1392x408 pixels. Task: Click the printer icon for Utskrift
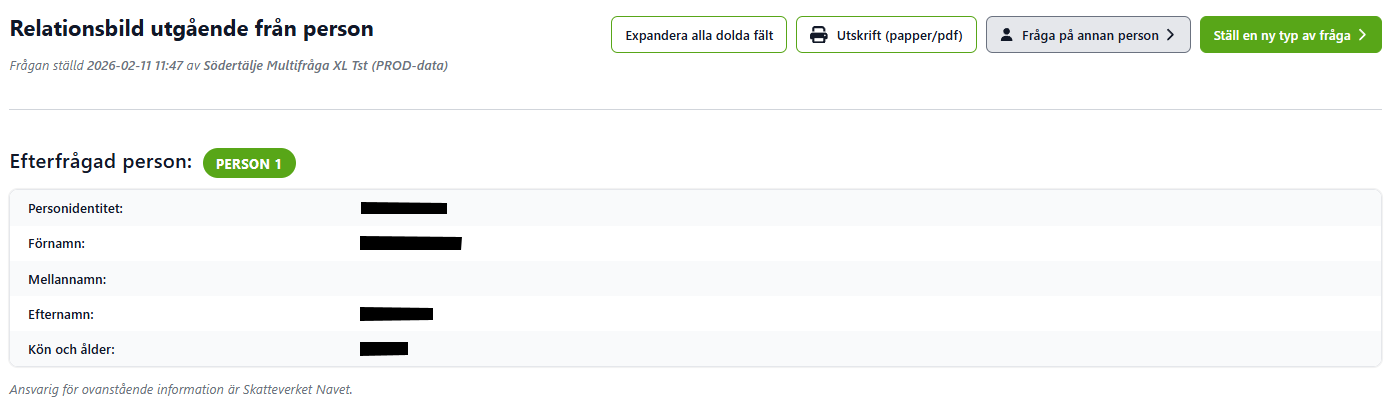click(x=818, y=35)
